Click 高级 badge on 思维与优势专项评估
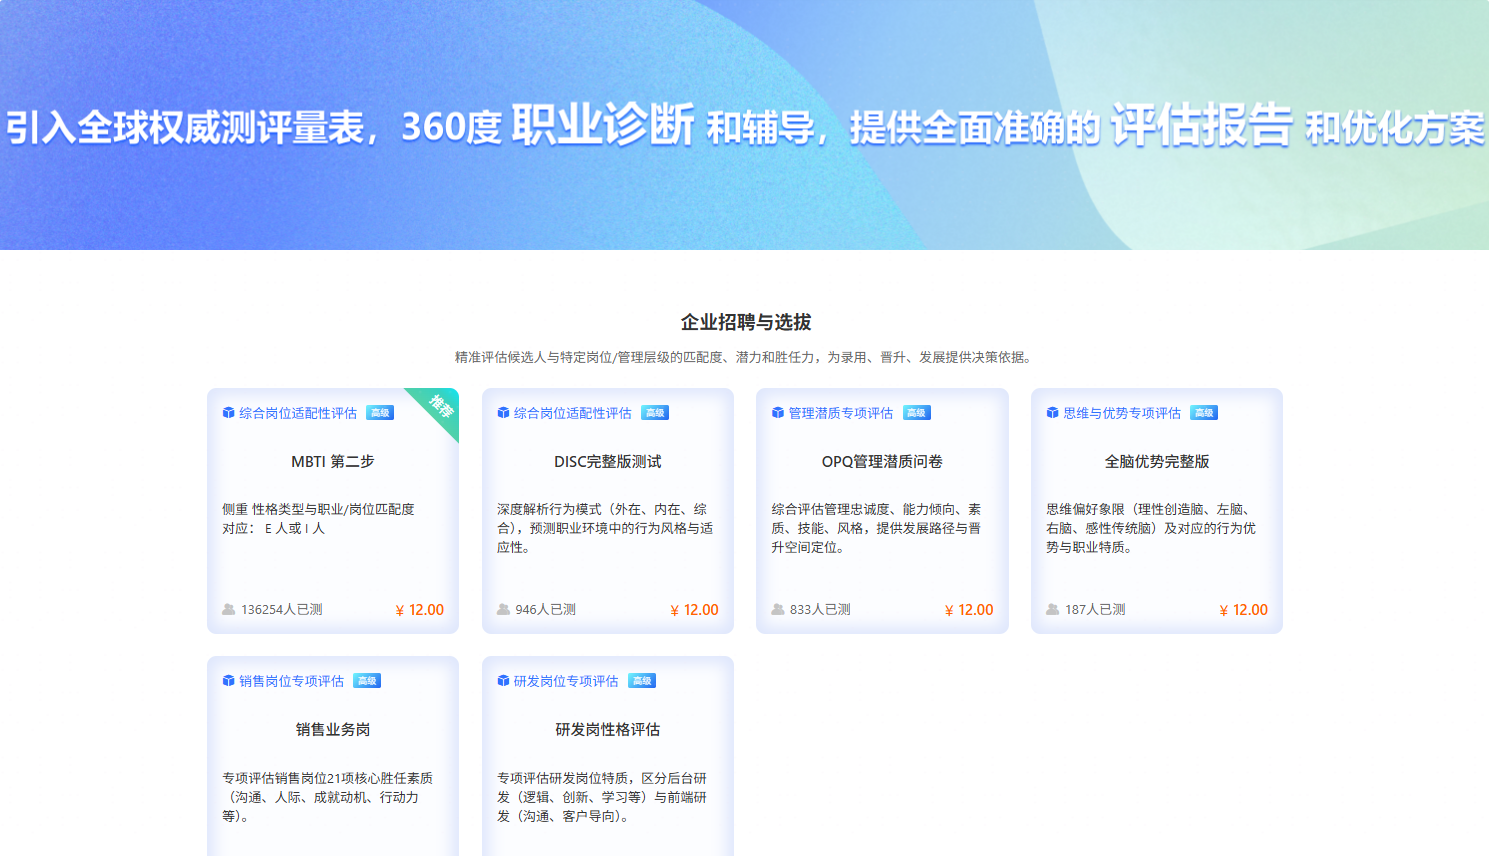1489x856 pixels. (1204, 413)
